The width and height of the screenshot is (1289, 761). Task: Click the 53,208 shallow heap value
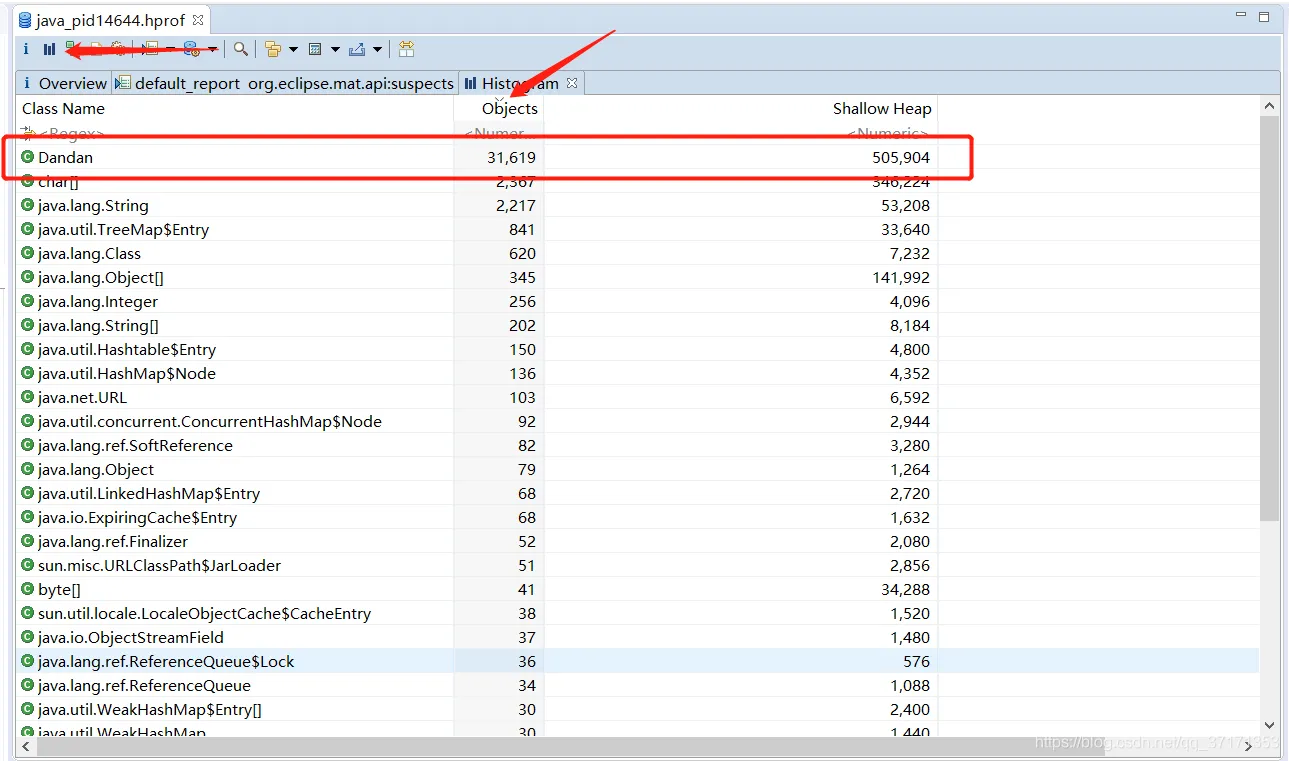pos(905,205)
